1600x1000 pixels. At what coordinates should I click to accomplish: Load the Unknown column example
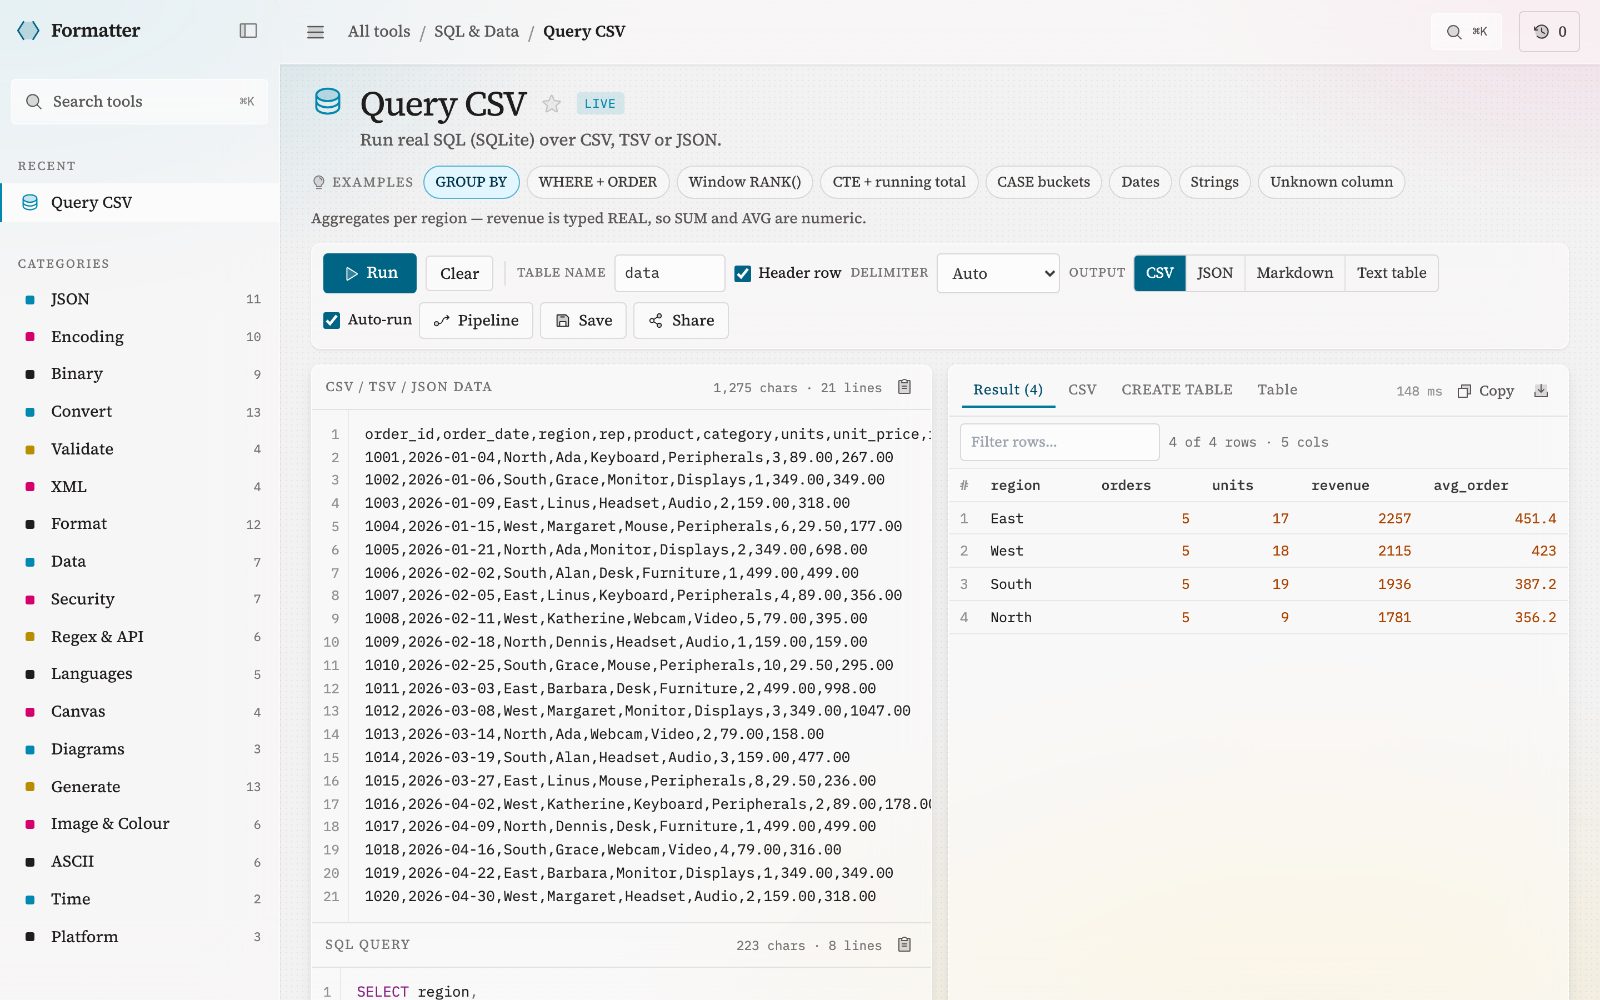(1331, 182)
